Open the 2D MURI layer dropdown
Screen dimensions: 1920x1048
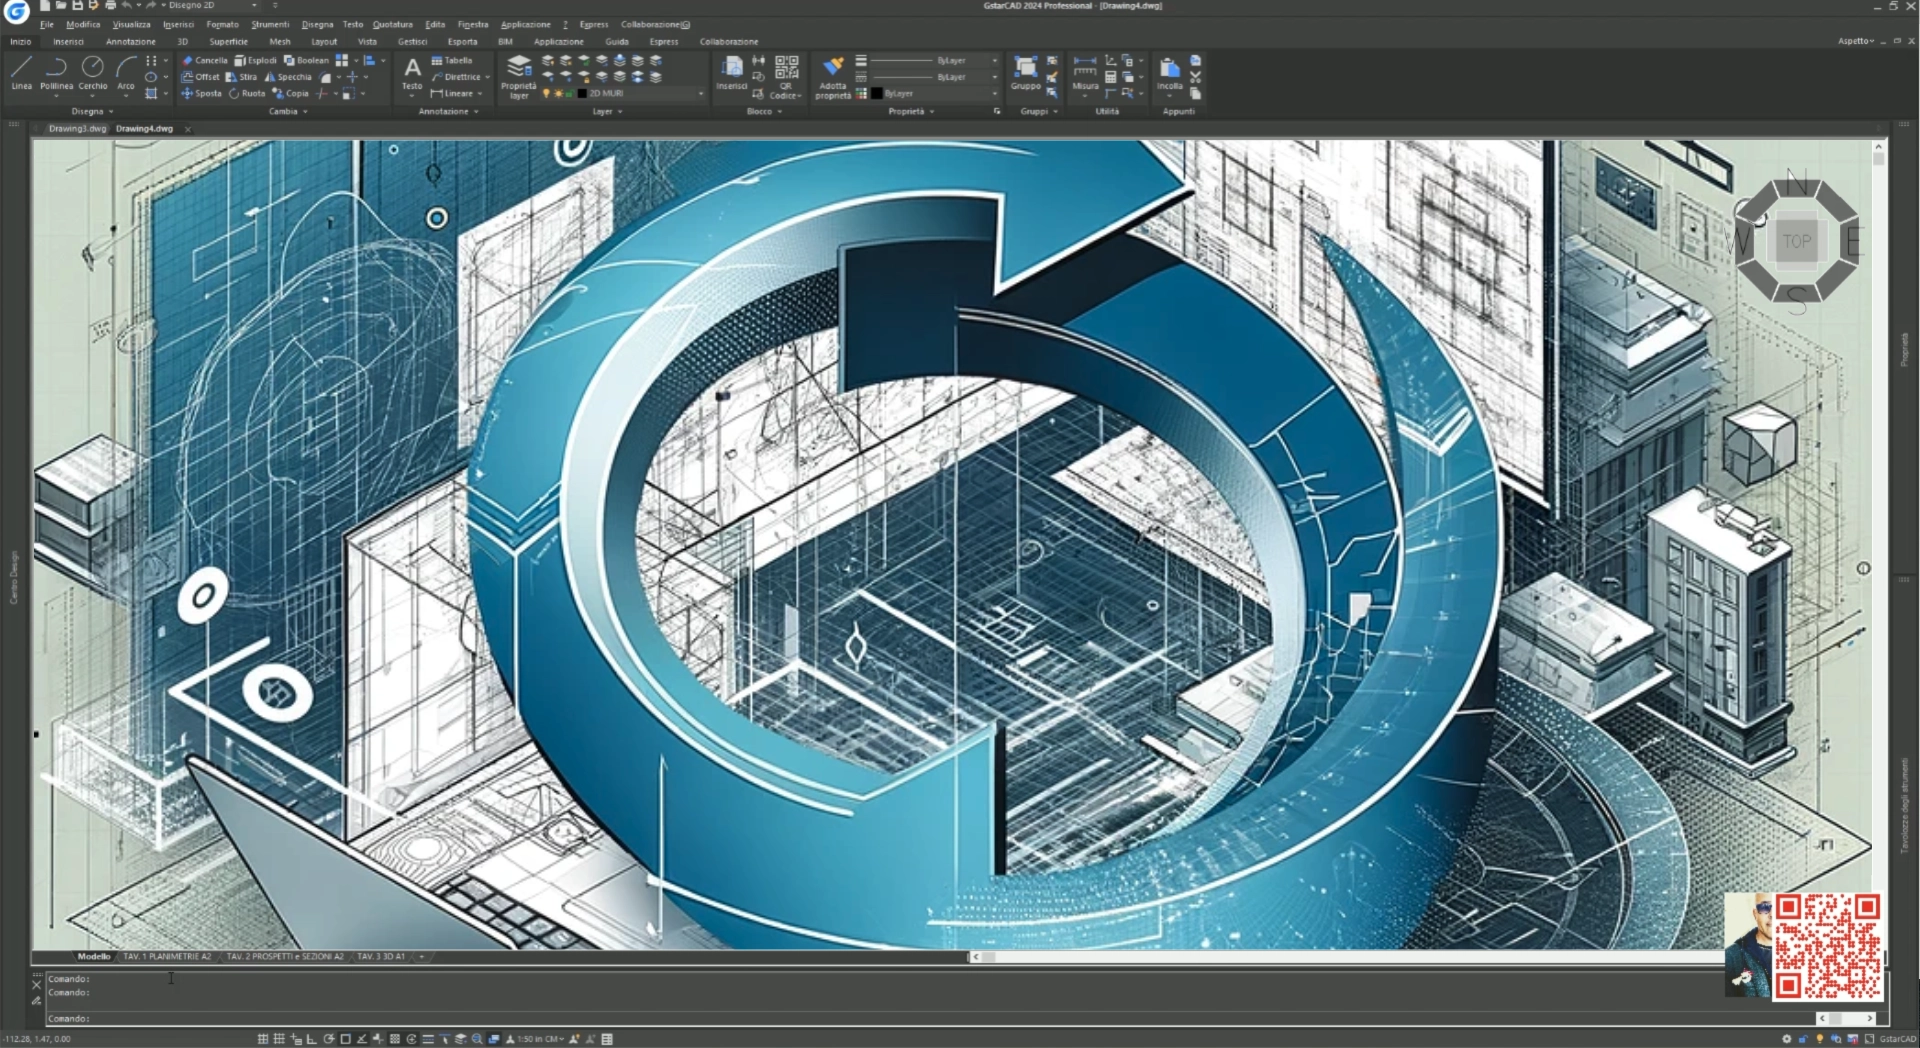pyautogui.click(x=700, y=94)
